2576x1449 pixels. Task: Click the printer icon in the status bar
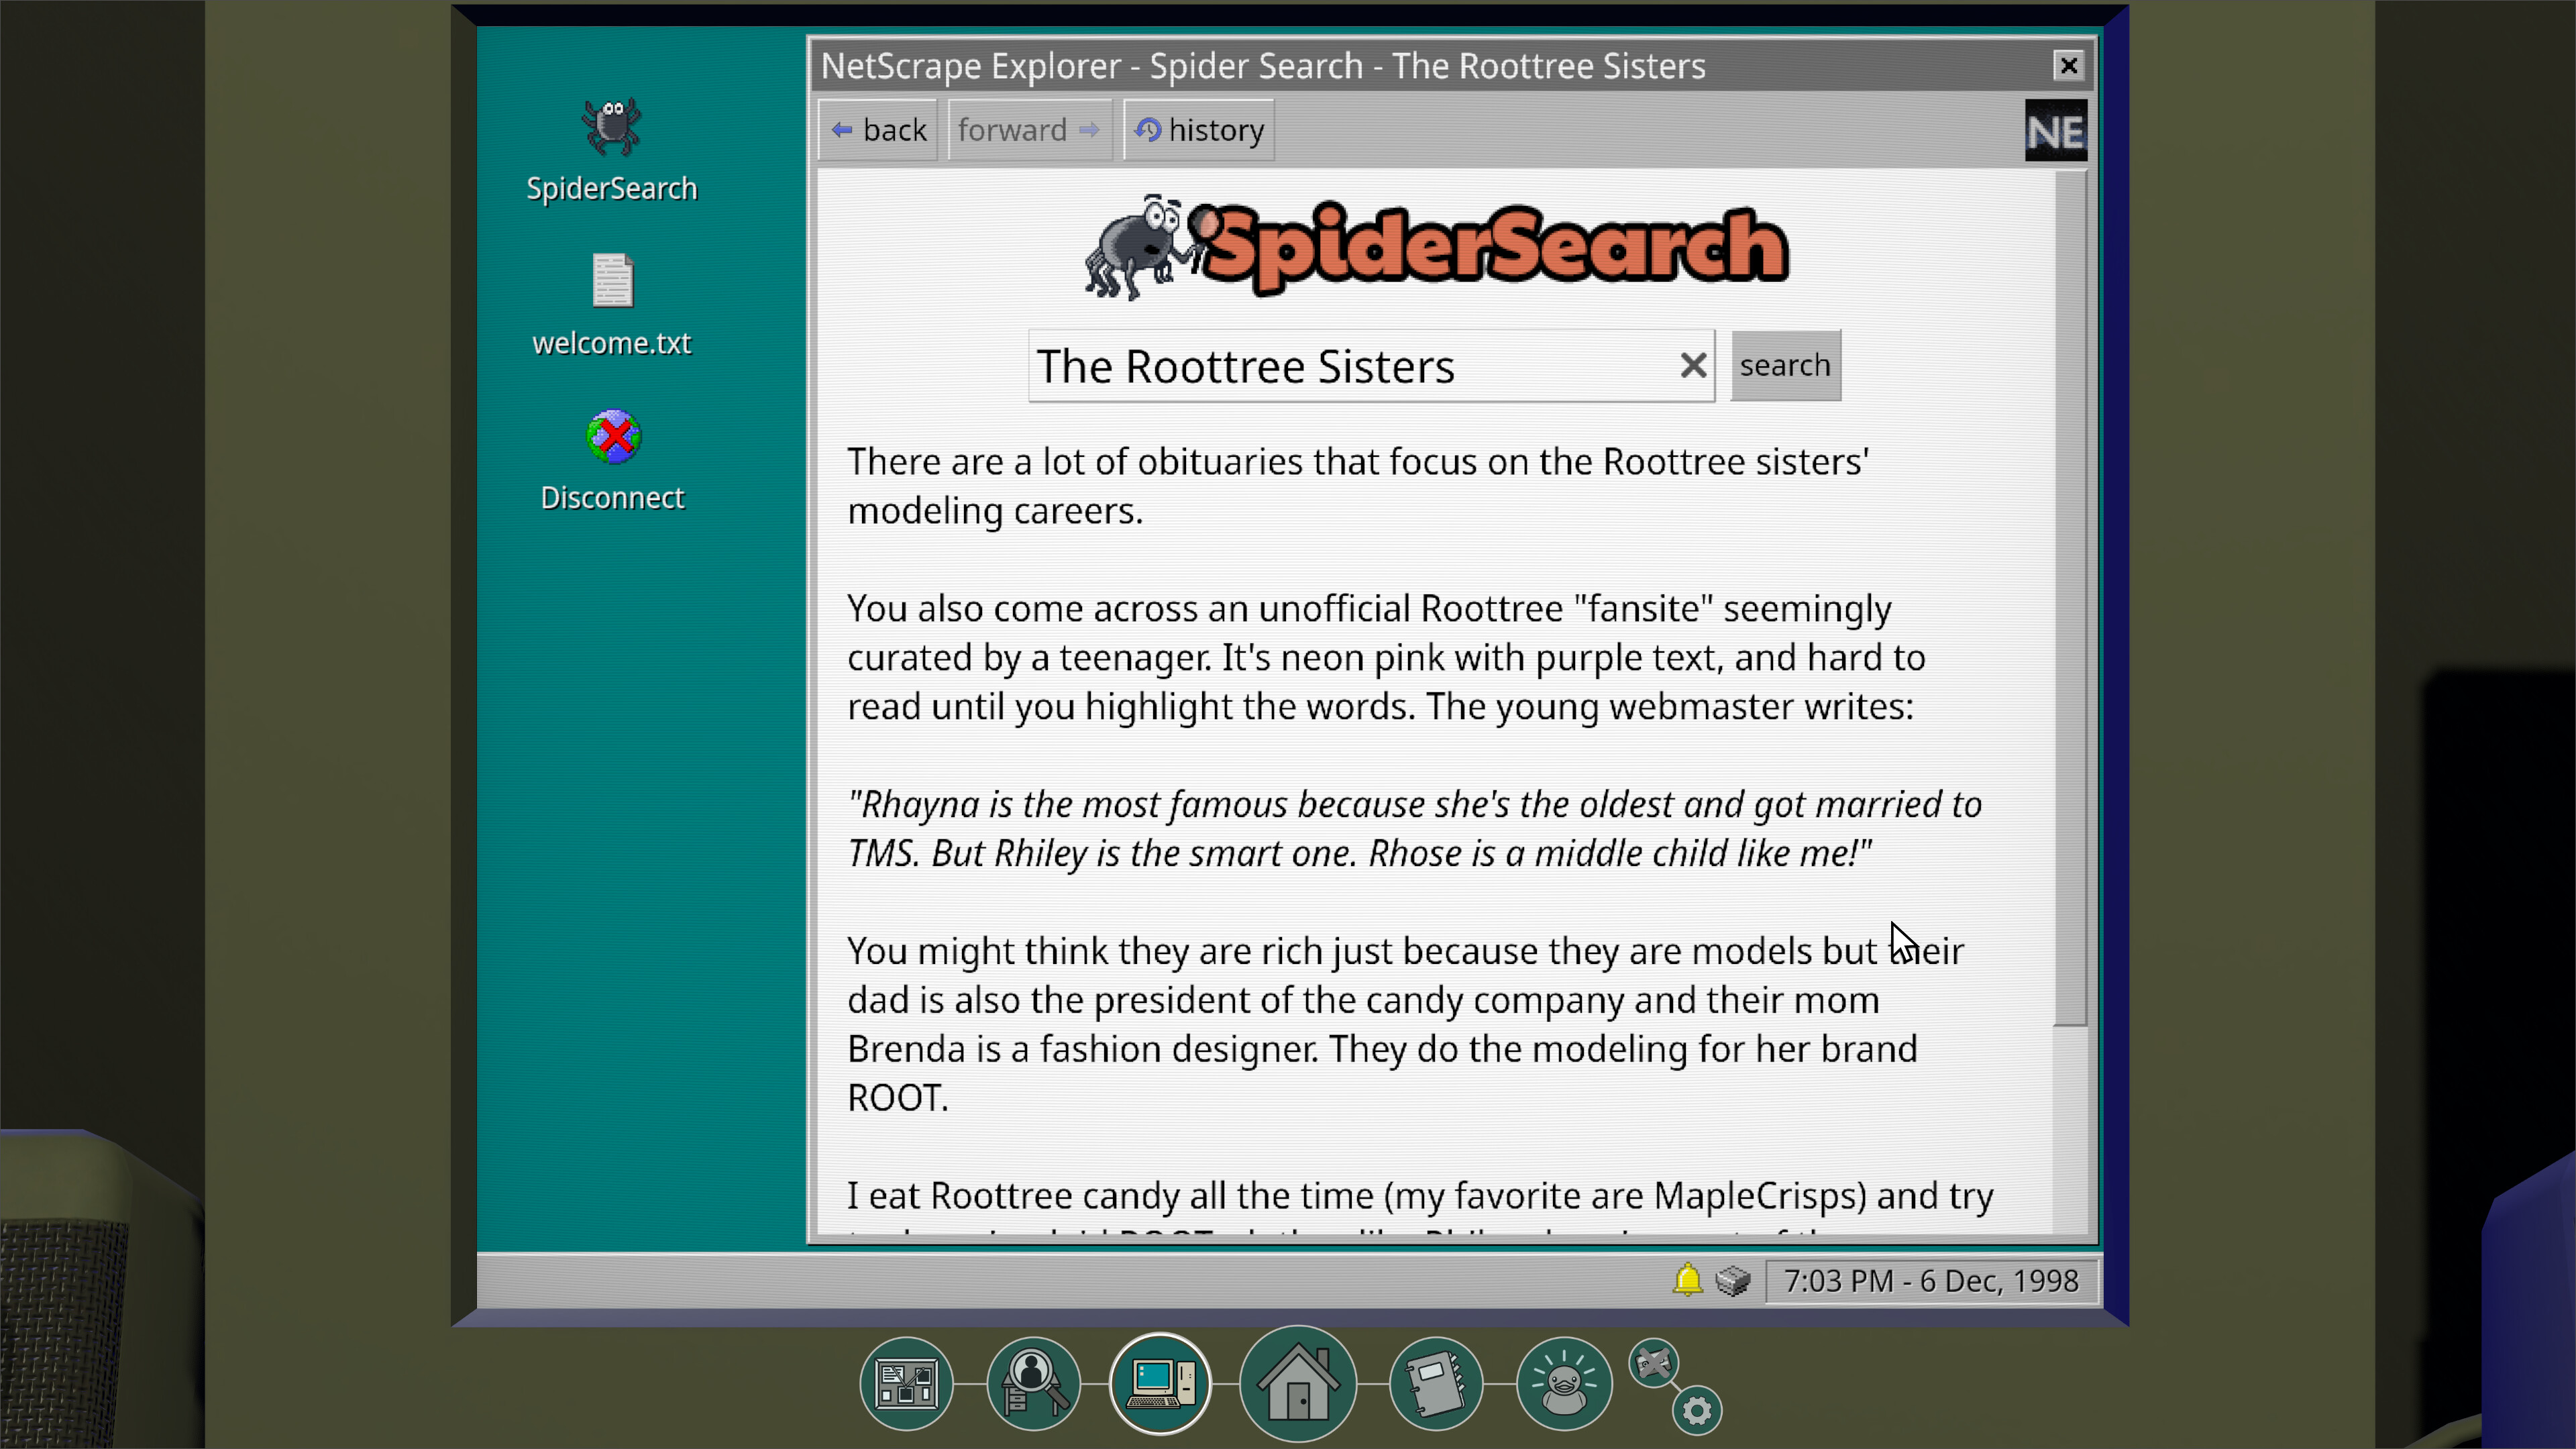click(x=1733, y=1280)
